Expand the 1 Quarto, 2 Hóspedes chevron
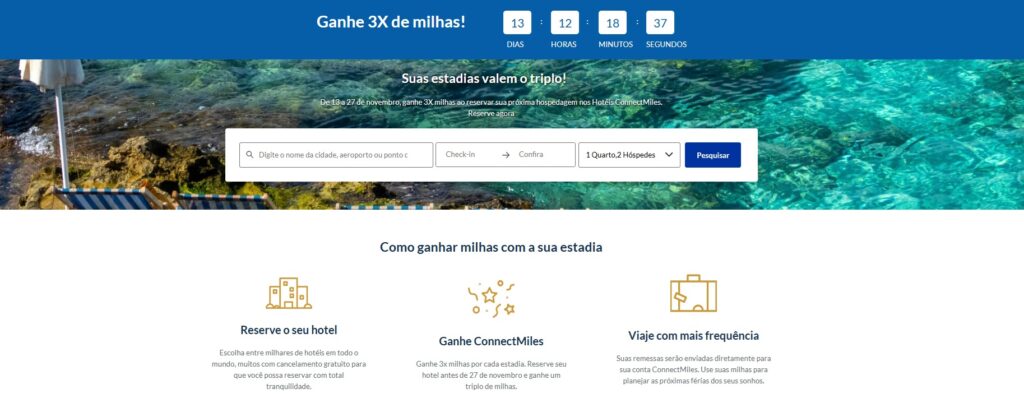Image resolution: width=1024 pixels, height=412 pixels. [x=669, y=155]
